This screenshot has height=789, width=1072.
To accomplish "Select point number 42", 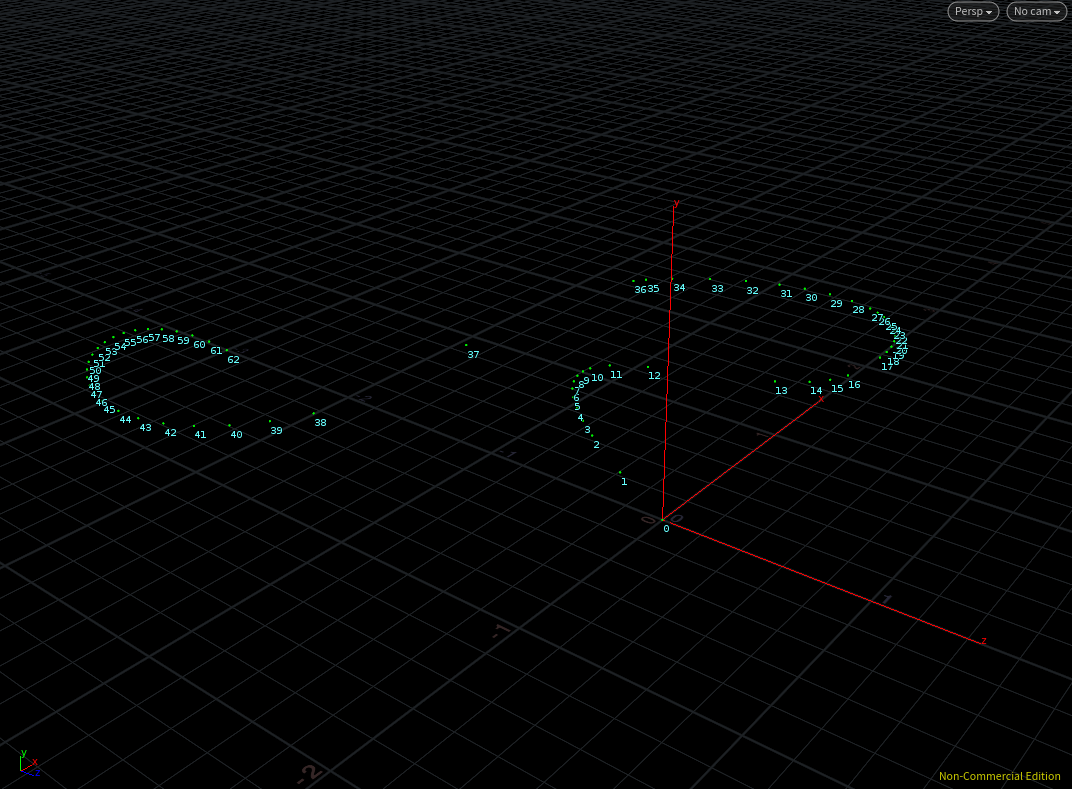I will point(170,432).
